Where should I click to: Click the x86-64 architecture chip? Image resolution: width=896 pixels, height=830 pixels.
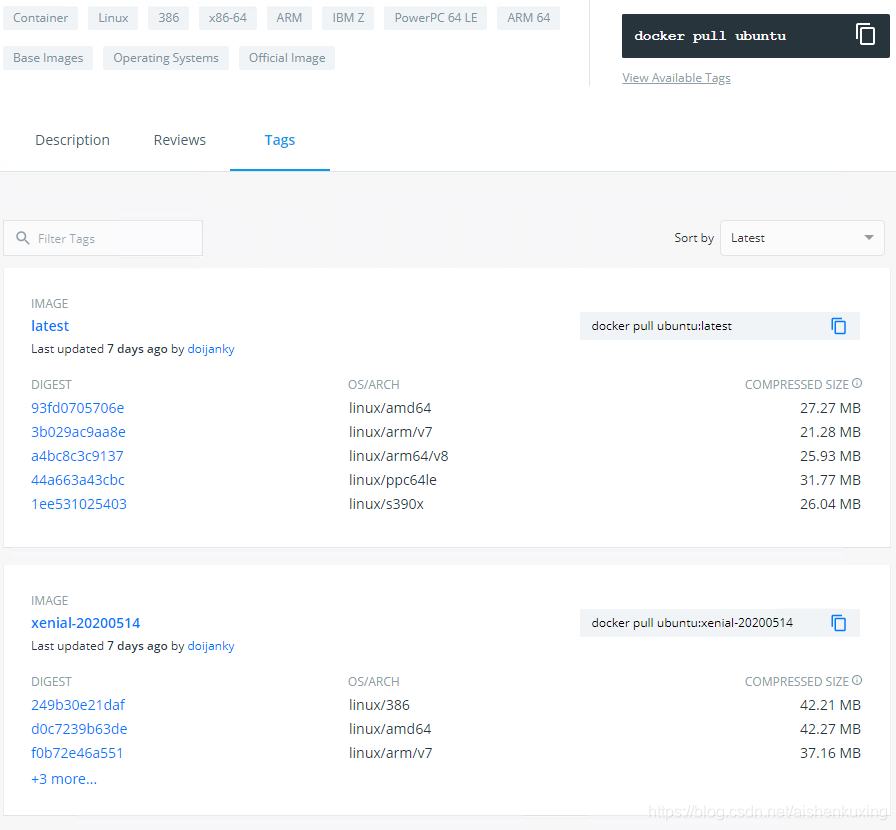coord(227,18)
